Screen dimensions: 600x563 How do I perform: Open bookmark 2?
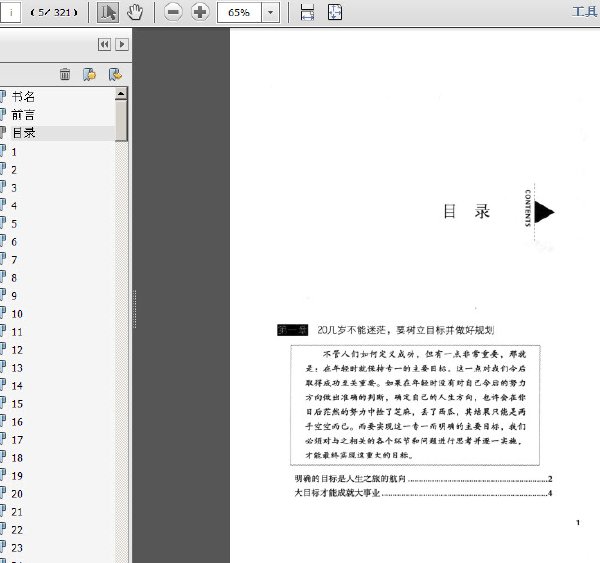point(14,170)
